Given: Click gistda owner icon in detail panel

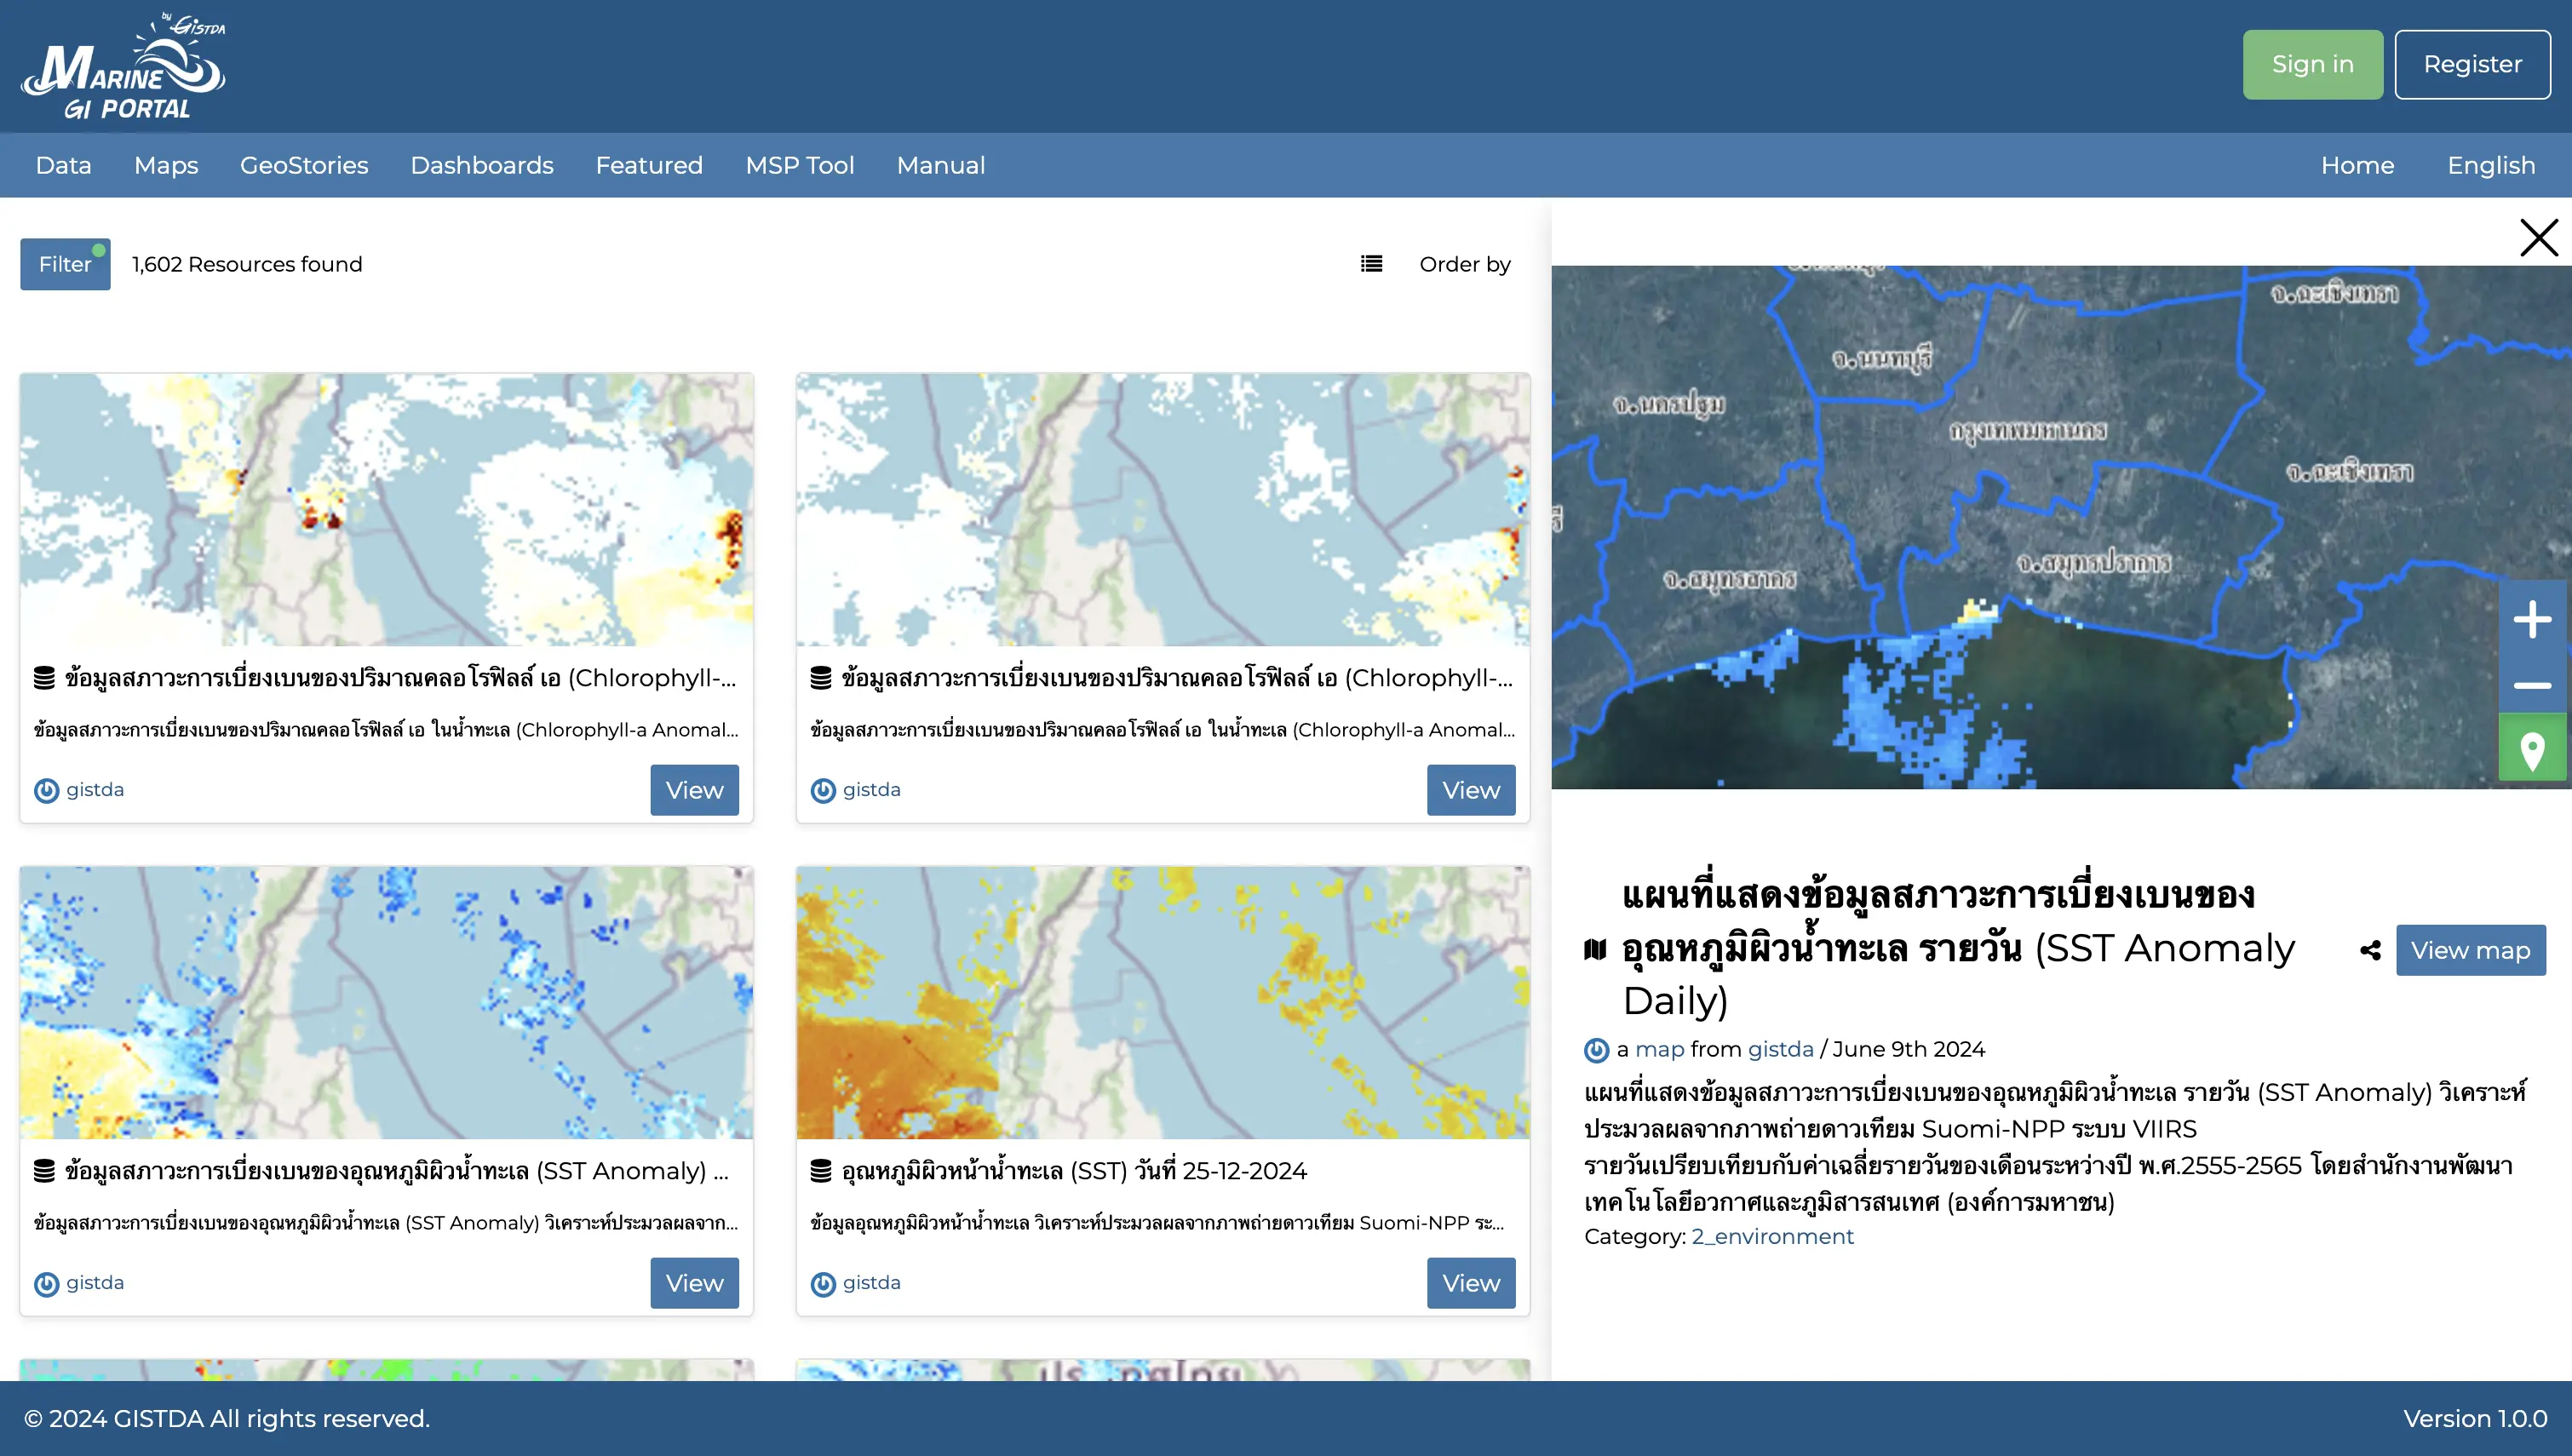Looking at the screenshot, I should click(1596, 1050).
